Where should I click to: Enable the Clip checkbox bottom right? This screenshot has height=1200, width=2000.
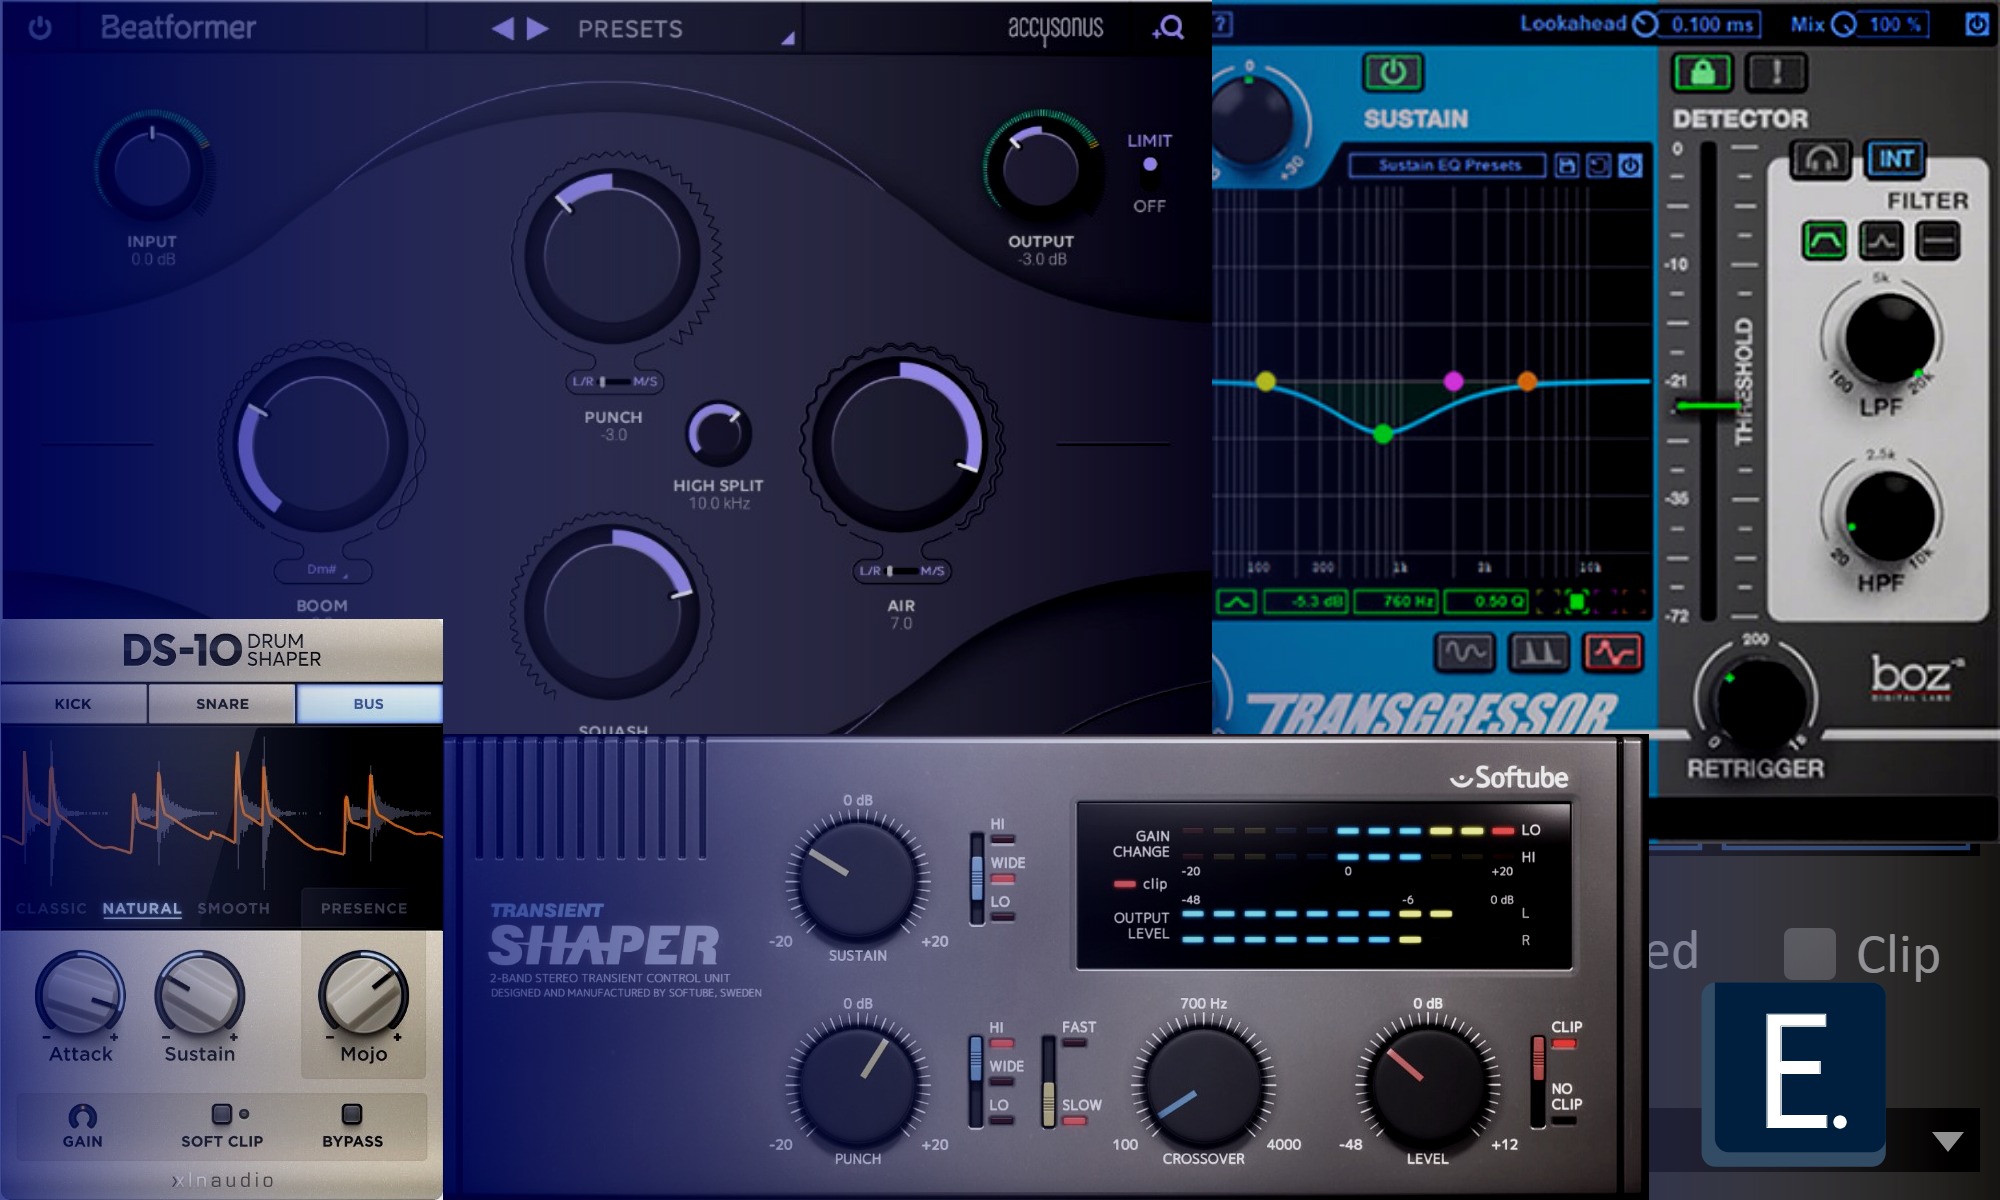click(1810, 953)
